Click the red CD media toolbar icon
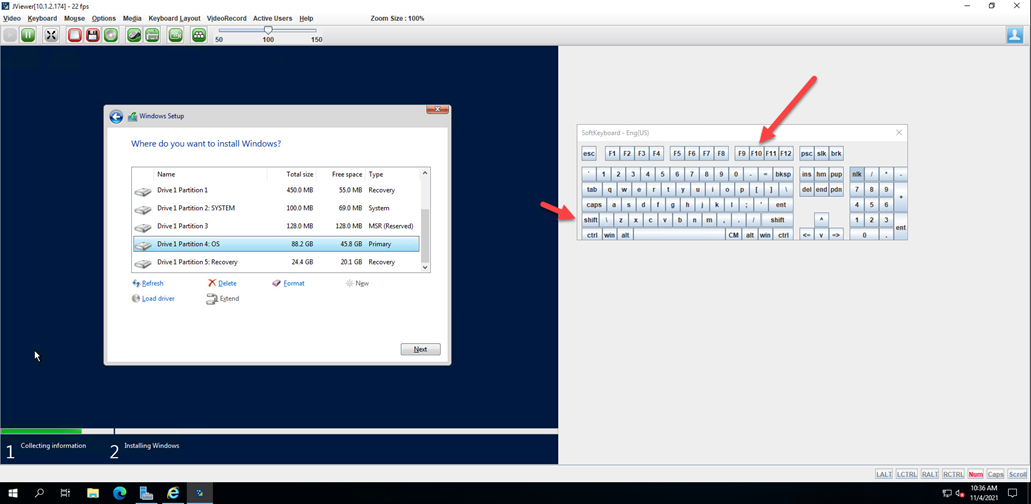This screenshot has height=504, width=1031. (74, 35)
